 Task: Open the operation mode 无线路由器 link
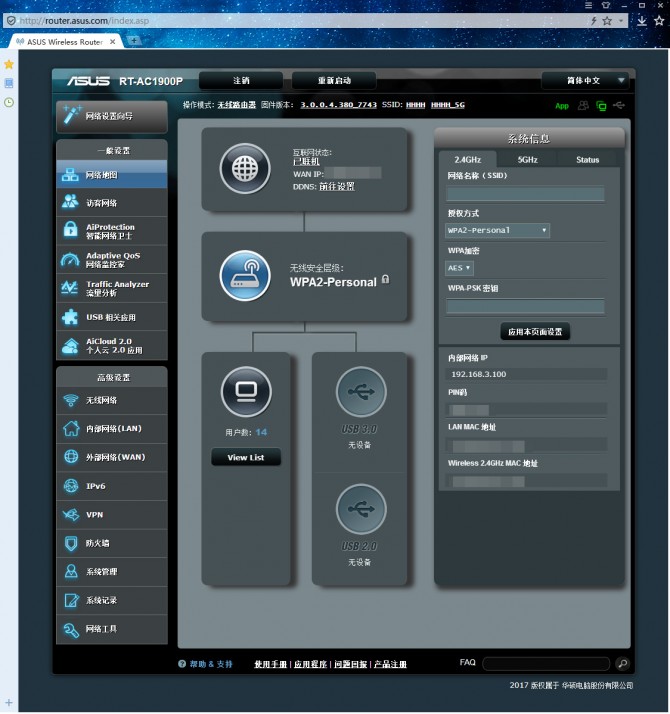point(236,105)
